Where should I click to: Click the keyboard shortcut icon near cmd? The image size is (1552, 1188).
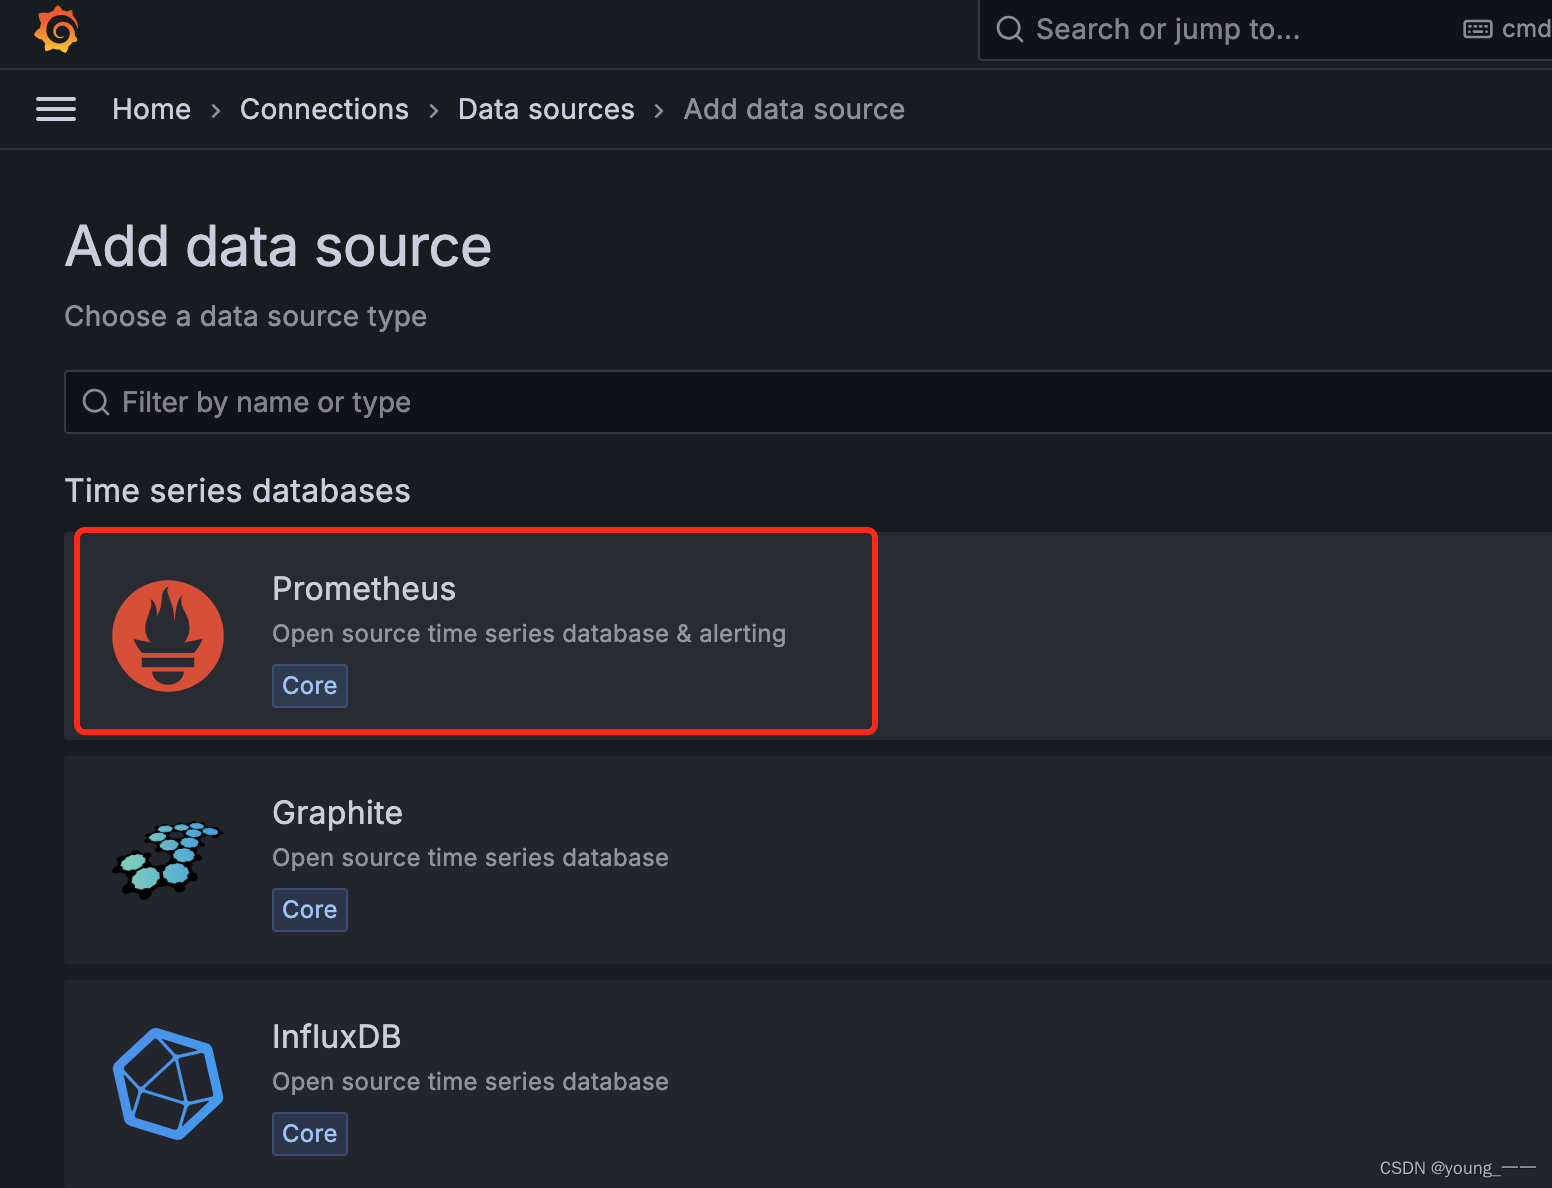tap(1477, 29)
